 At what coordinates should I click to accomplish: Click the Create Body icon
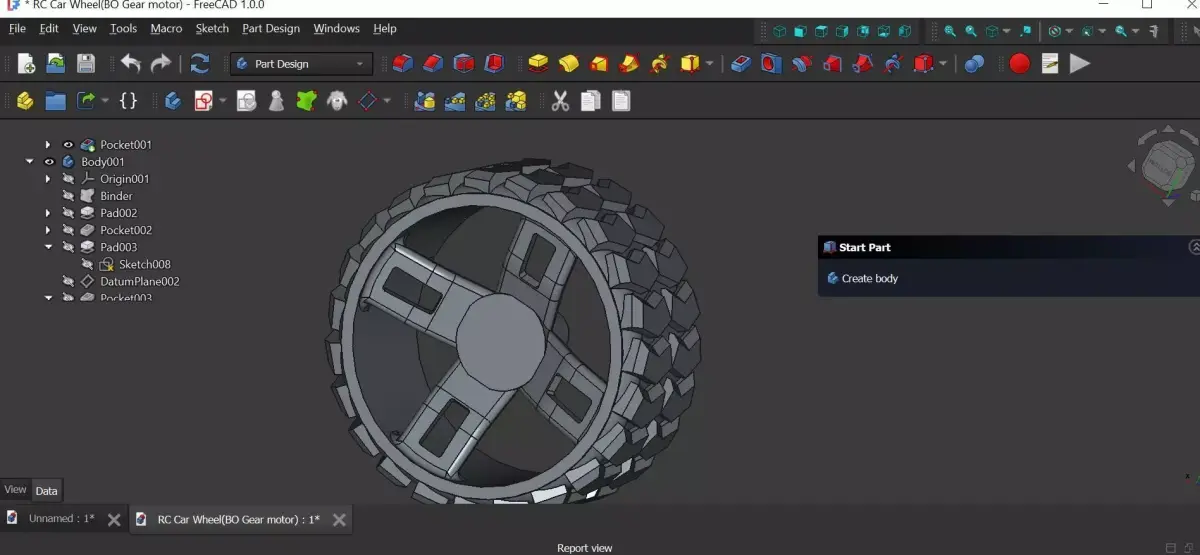[x=173, y=101]
